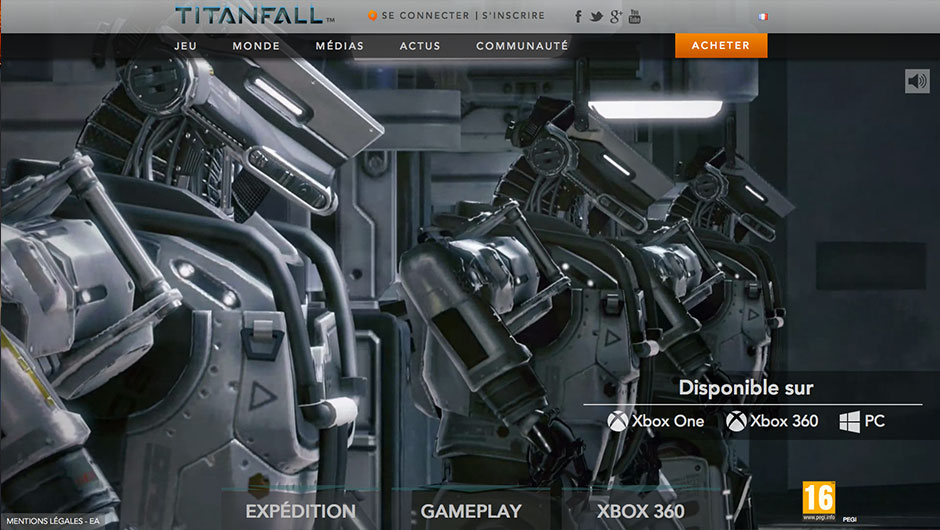This screenshot has height=530, width=940.
Task: Open the Communauté menu
Action: [x=522, y=46]
